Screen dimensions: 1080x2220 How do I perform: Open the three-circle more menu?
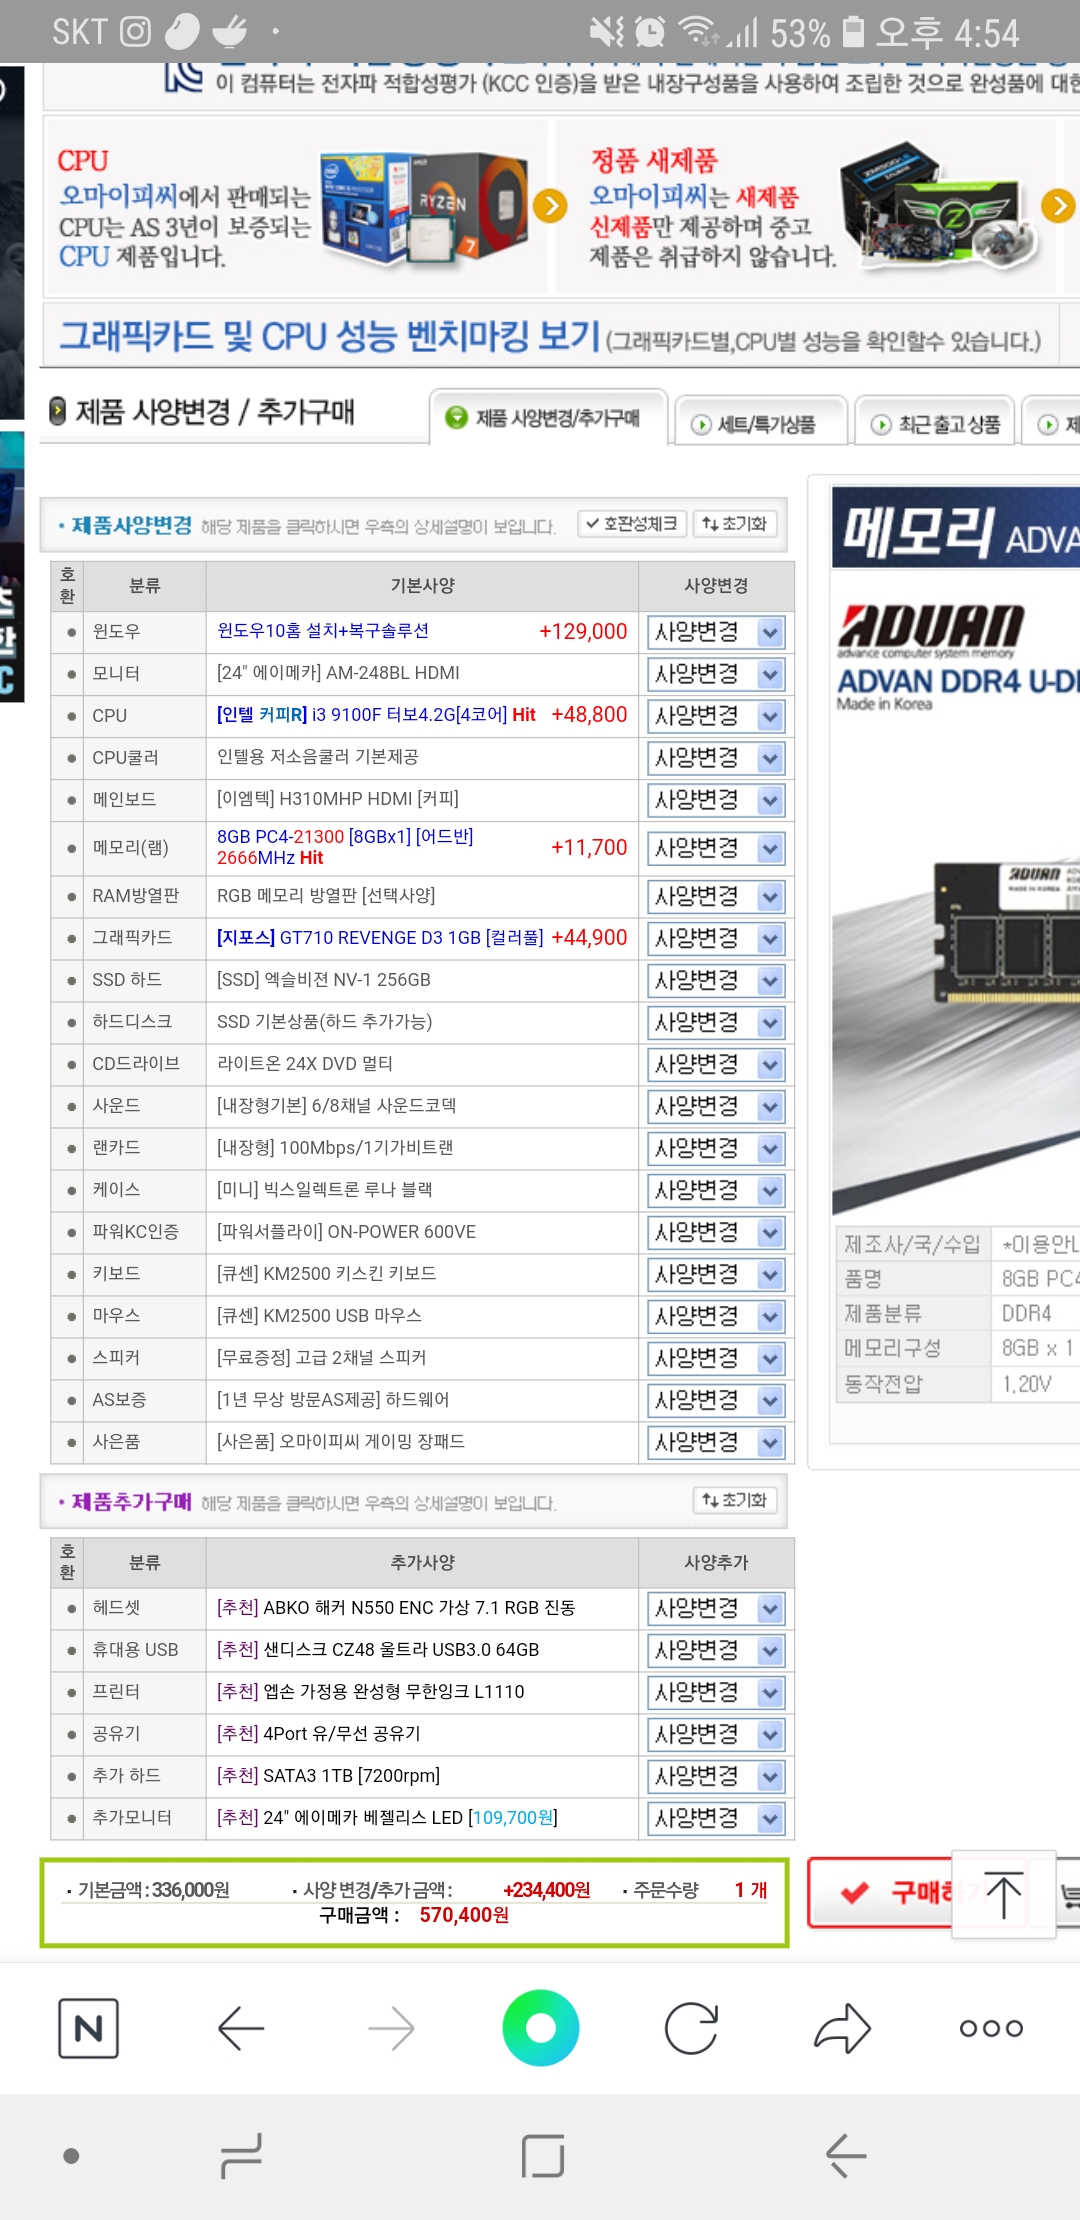coord(991,2028)
